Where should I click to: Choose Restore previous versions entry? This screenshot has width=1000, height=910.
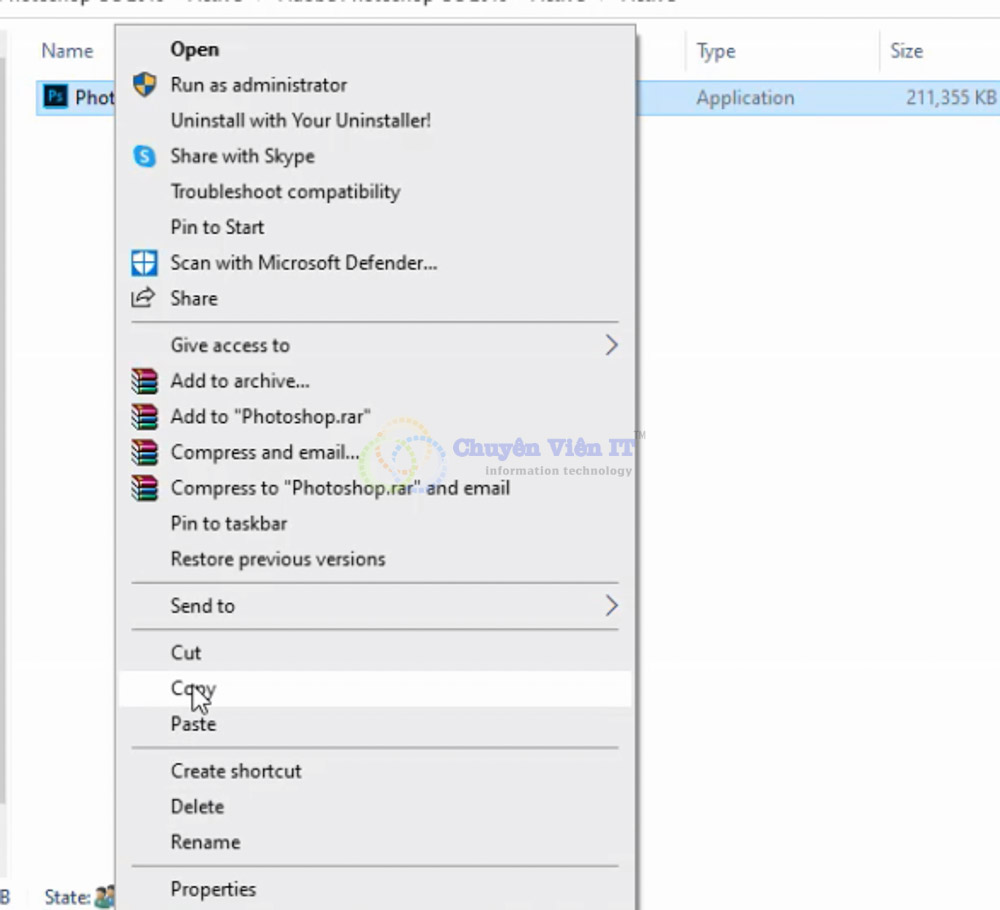(278, 559)
